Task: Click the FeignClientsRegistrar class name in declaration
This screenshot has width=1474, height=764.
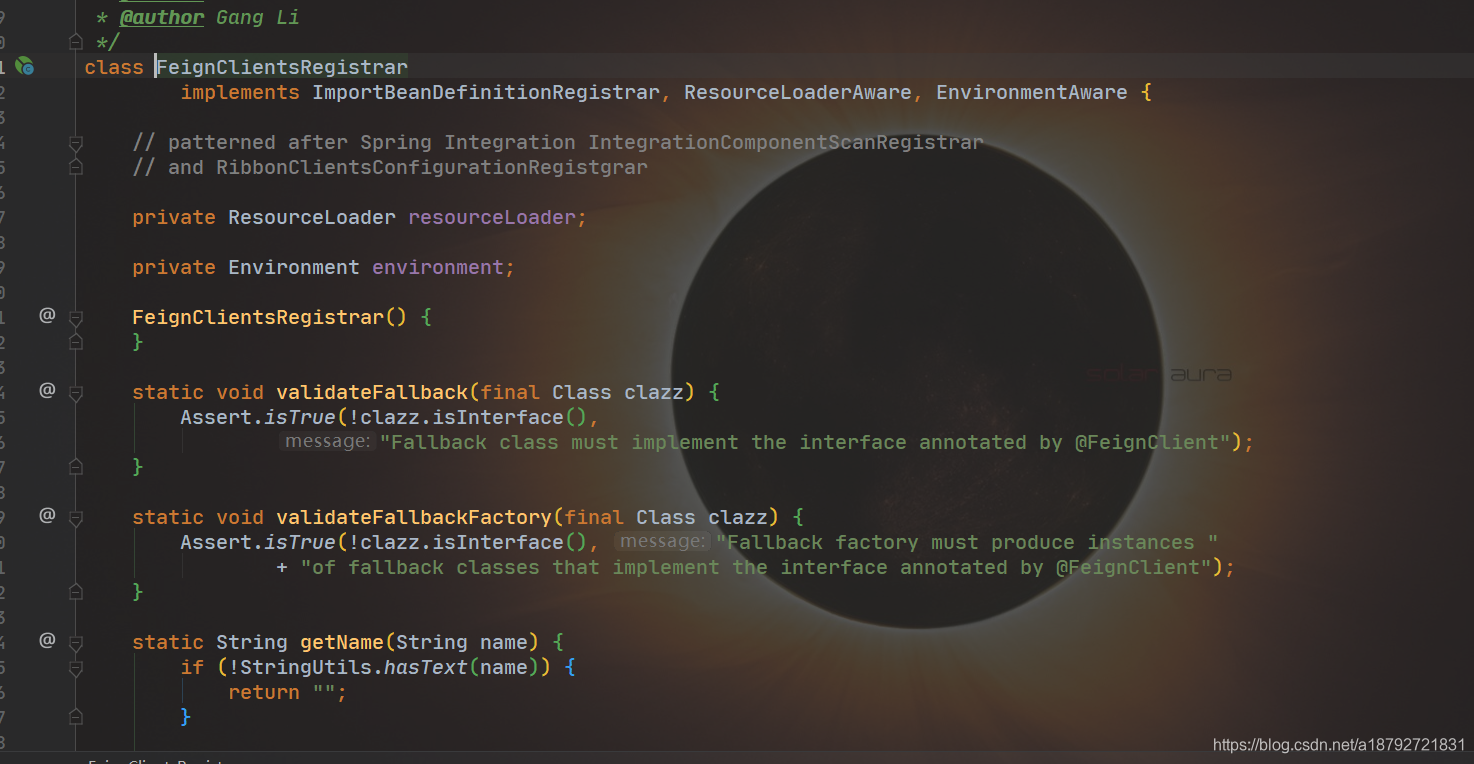Action: pyautogui.click(x=282, y=67)
